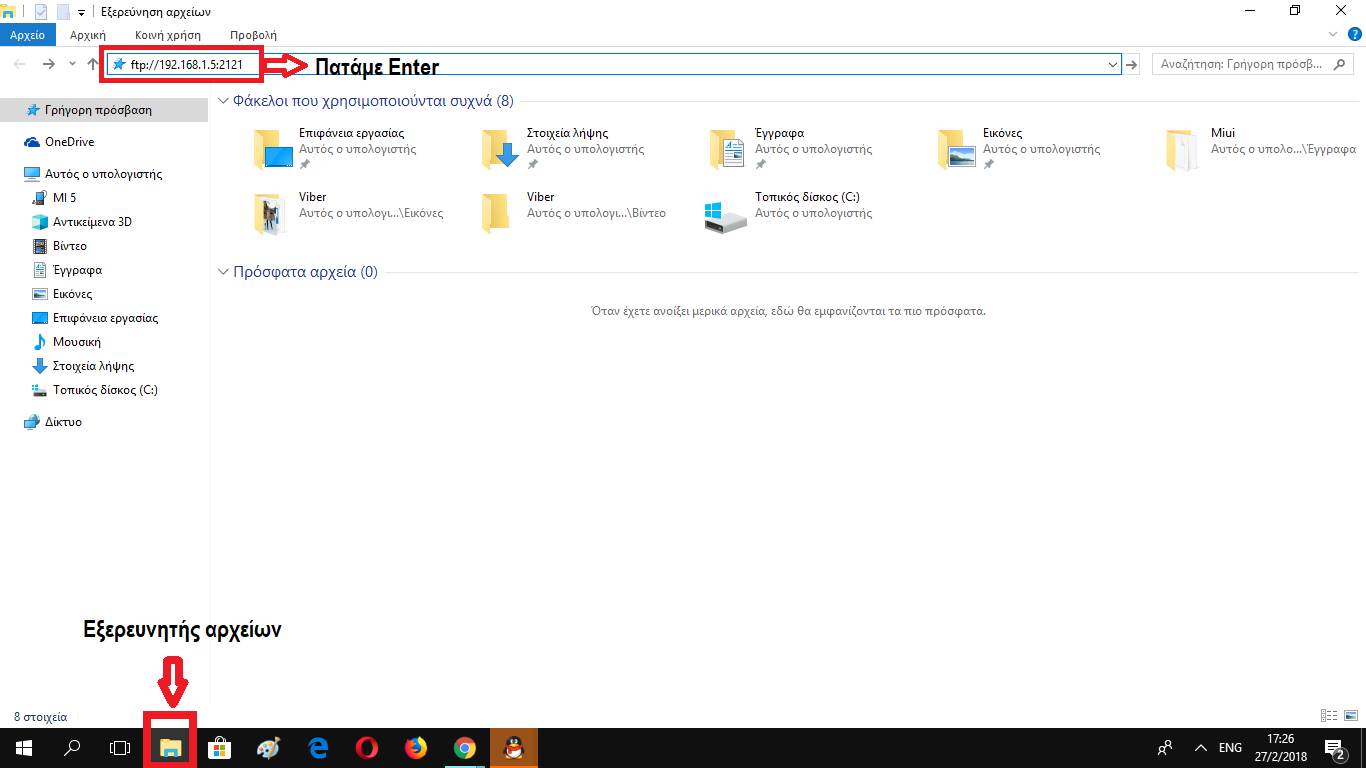This screenshot has width=1366, height=768.
Task: Open the Help question mark icon
Action: click(1354, 35)
